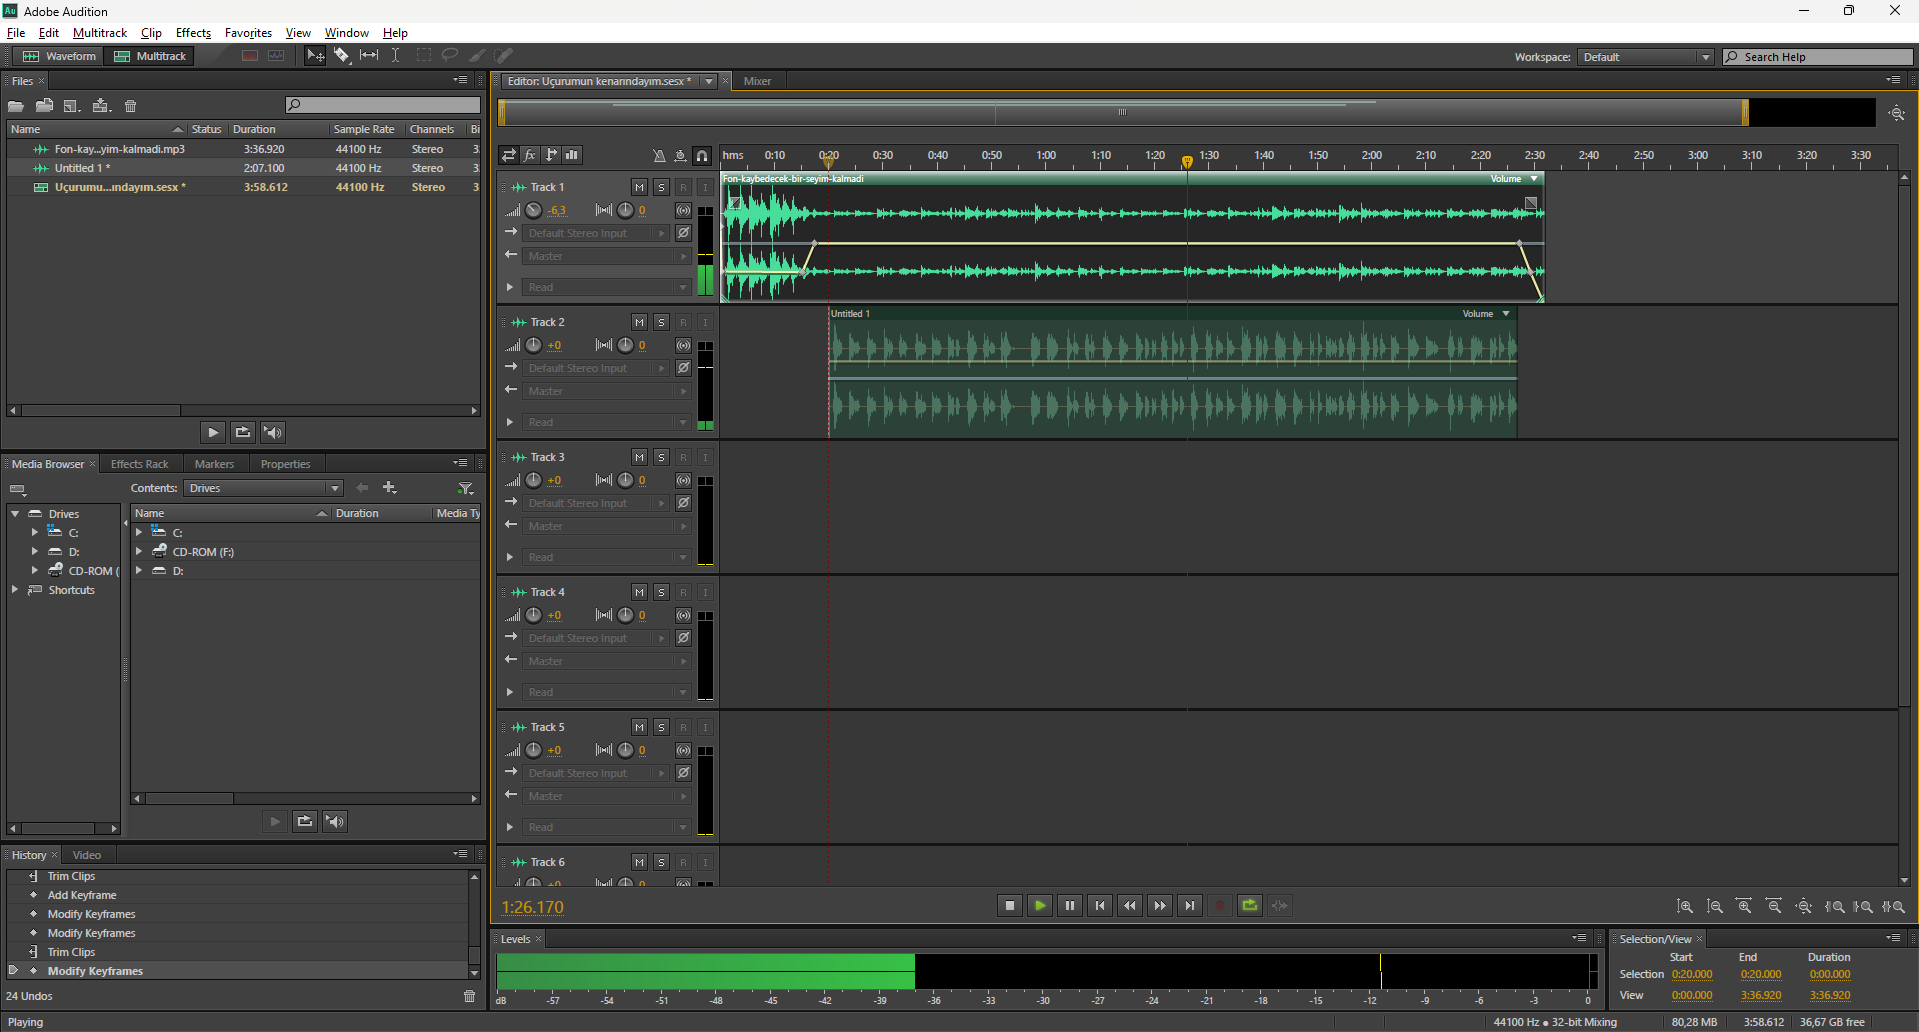Click the Insert into Multitrack icon in Files panel
Viewport: 1919px width, 1032px height.
[x=101, y=106]
